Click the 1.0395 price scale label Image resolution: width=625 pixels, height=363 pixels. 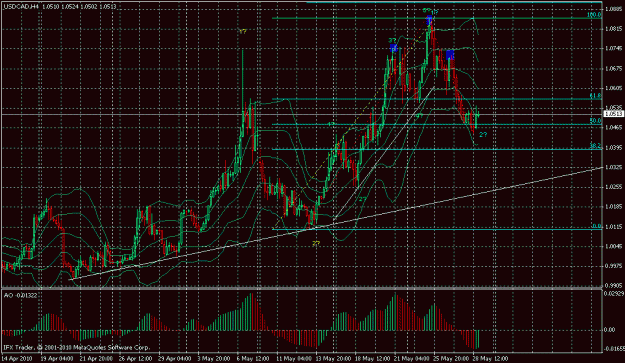(613, 147)
